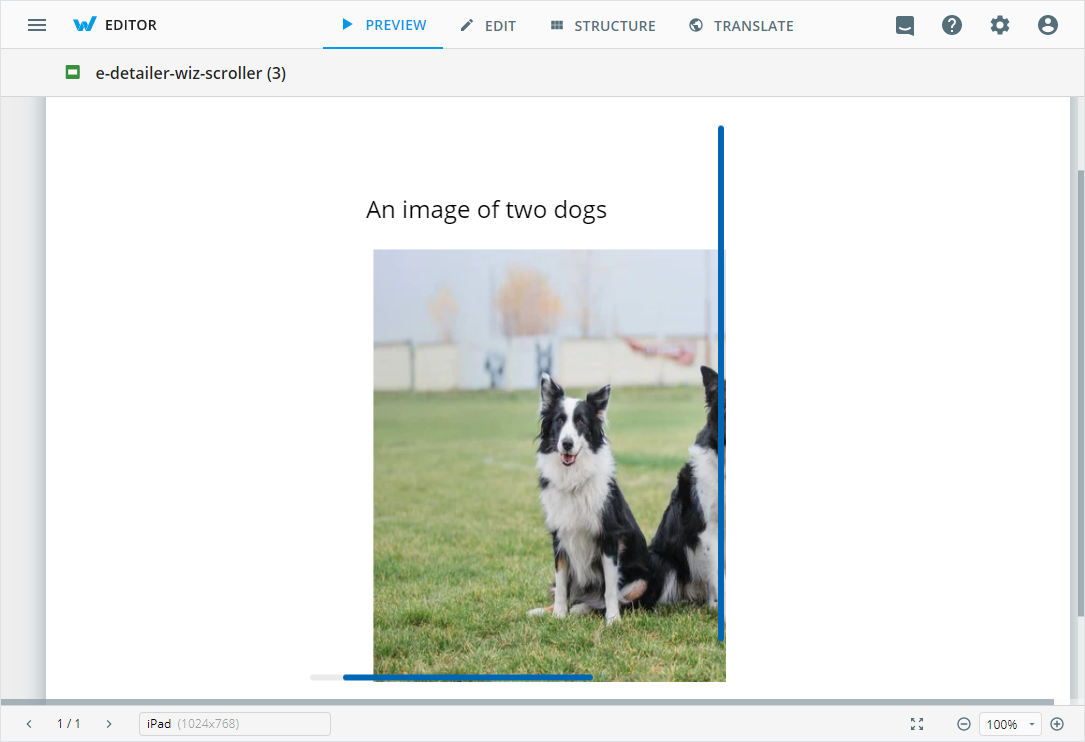This screenshot has height=742, width=1085.
Task: Click the two dogs image
Action: (x=548, y=460)
